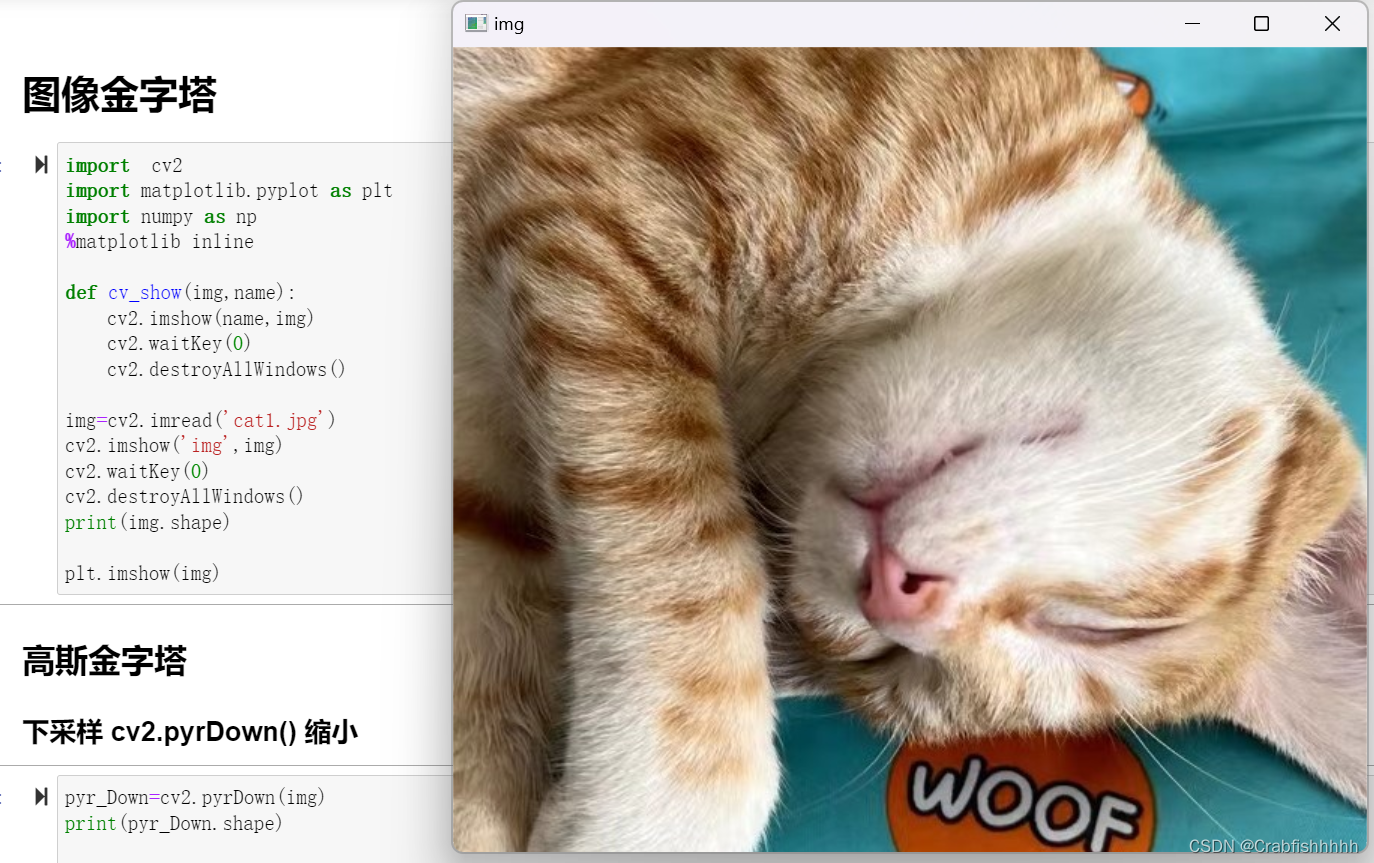Click the indented 'cv2.destroyAllWindows()' line inside cv_show
This screenshot has width=1374, height=863.
tap(226, 369)
